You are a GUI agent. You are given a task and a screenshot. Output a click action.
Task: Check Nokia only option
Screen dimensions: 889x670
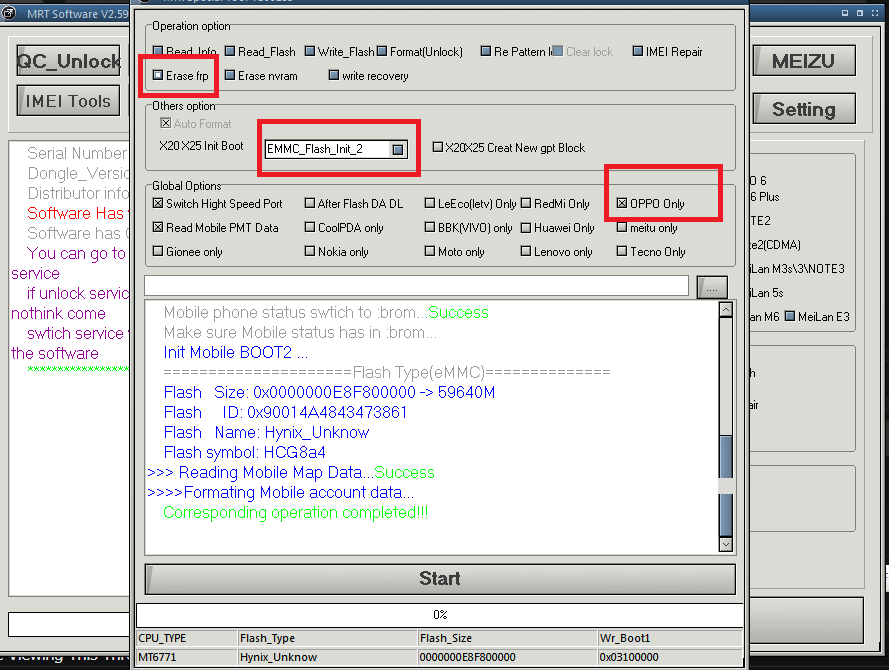coord(310,251)
